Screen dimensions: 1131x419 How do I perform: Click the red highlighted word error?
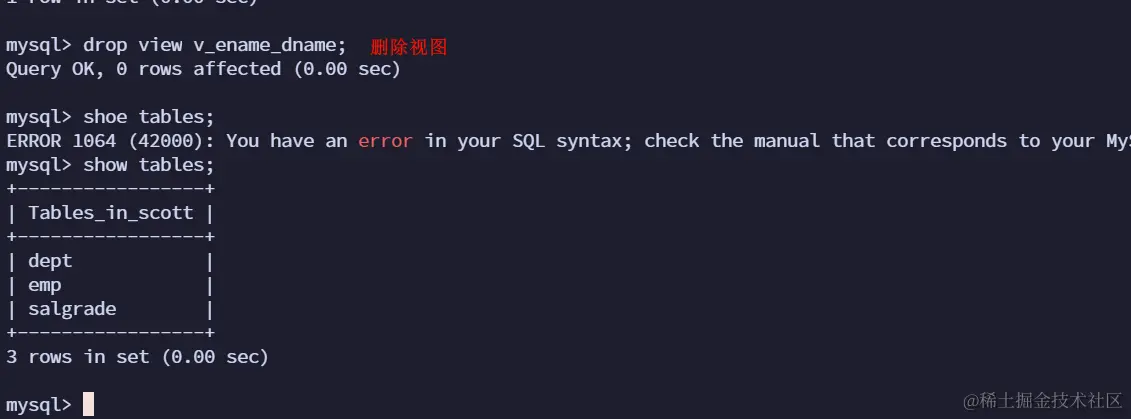385,141
